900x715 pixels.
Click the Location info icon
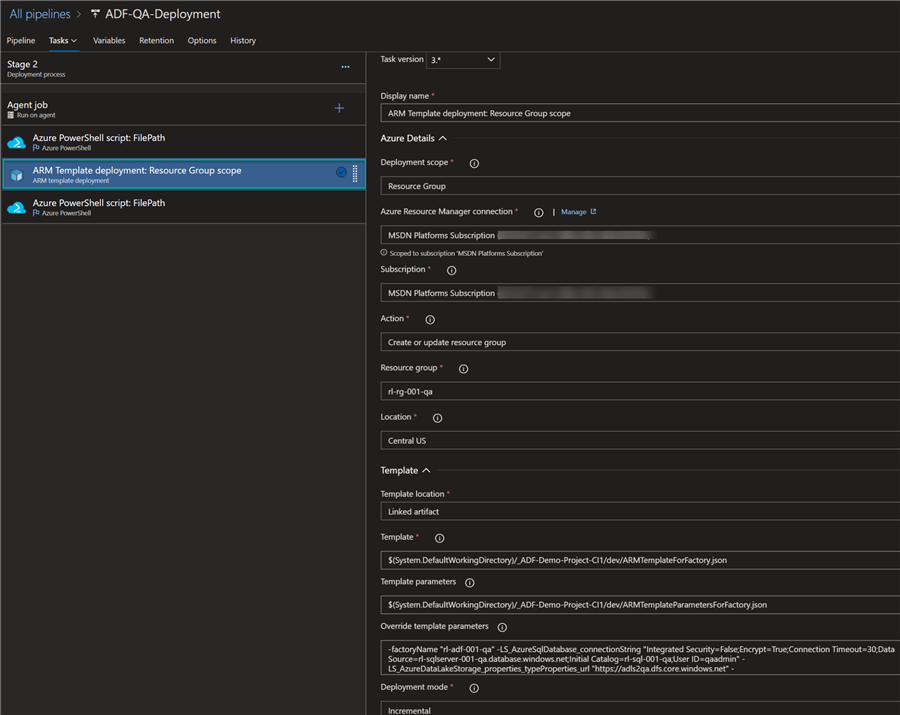tap(437, 418)
